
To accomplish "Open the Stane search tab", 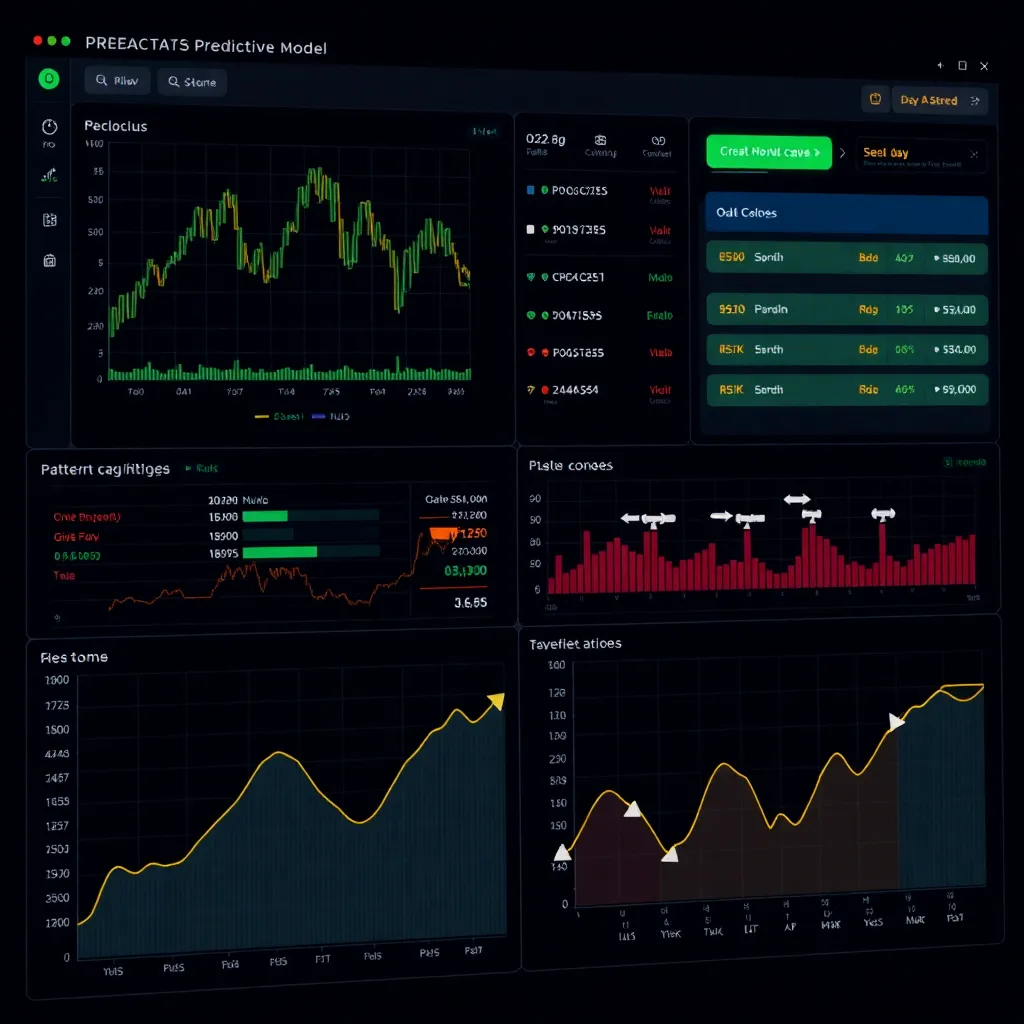I will 191,82.
